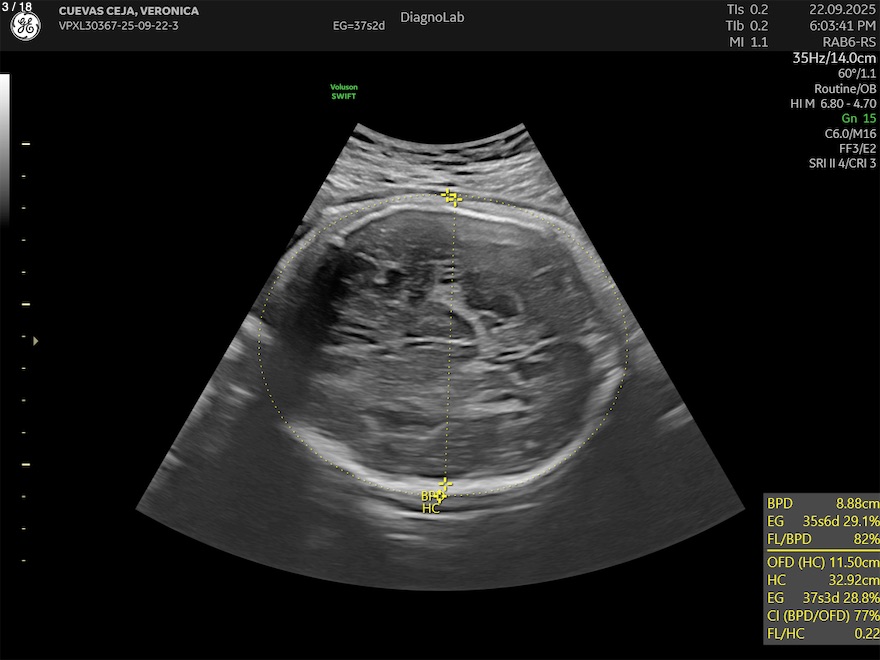
Task: Select the OFD (HC) 11.50cm result
Action: pos(822,562)
